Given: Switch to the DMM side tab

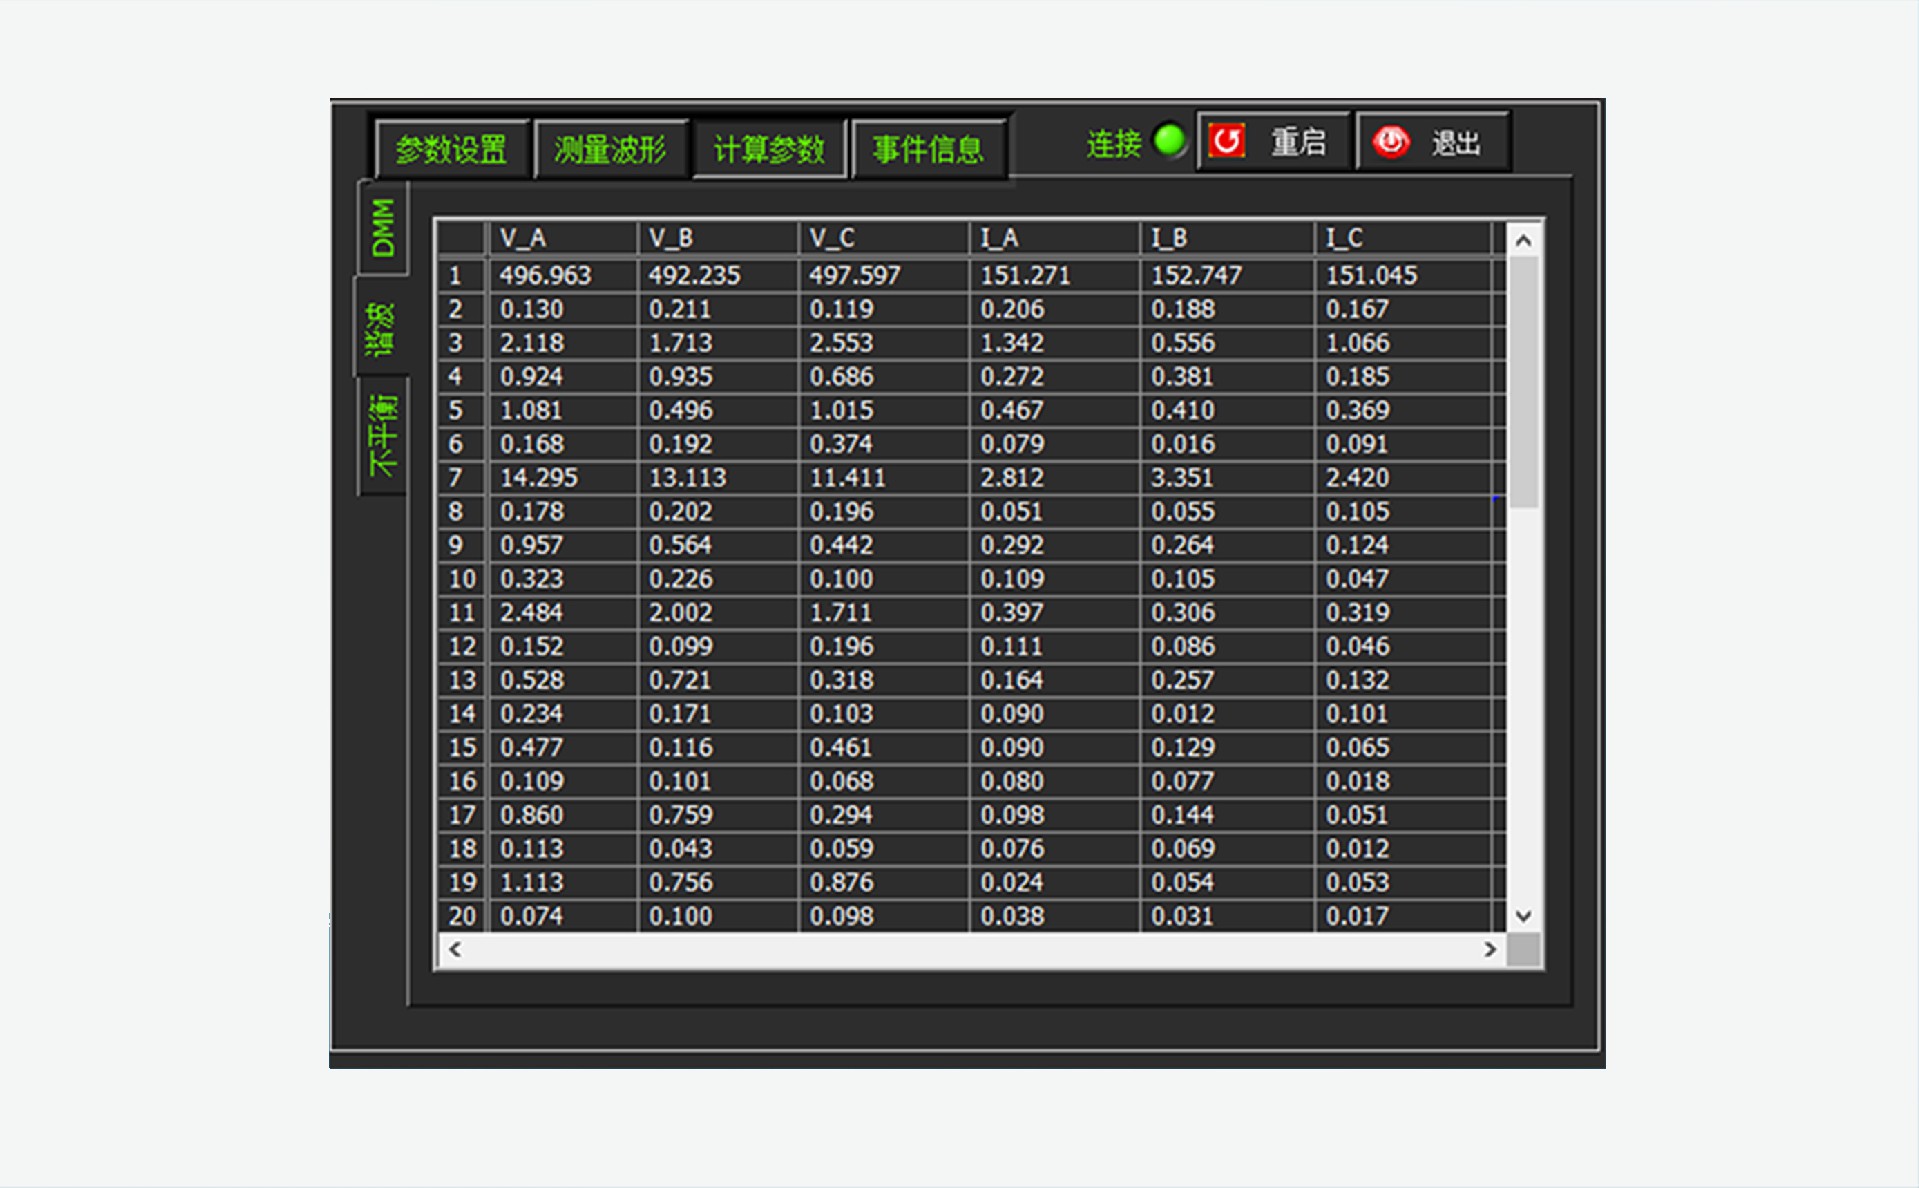Looking at the screenshot, I should tap(383, 228).
